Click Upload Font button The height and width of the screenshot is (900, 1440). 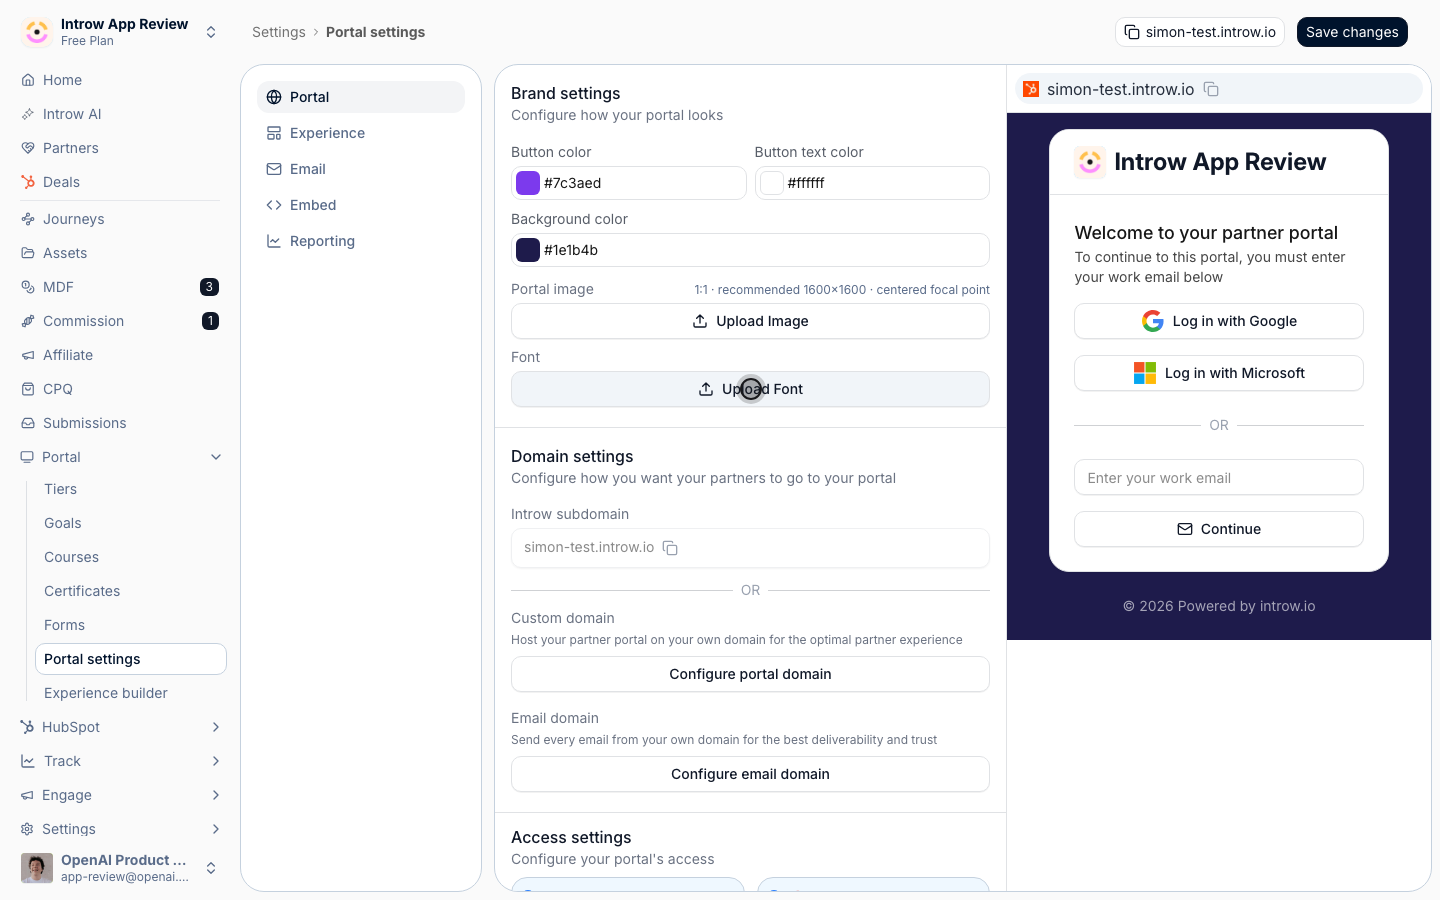(x=750, y=389)
